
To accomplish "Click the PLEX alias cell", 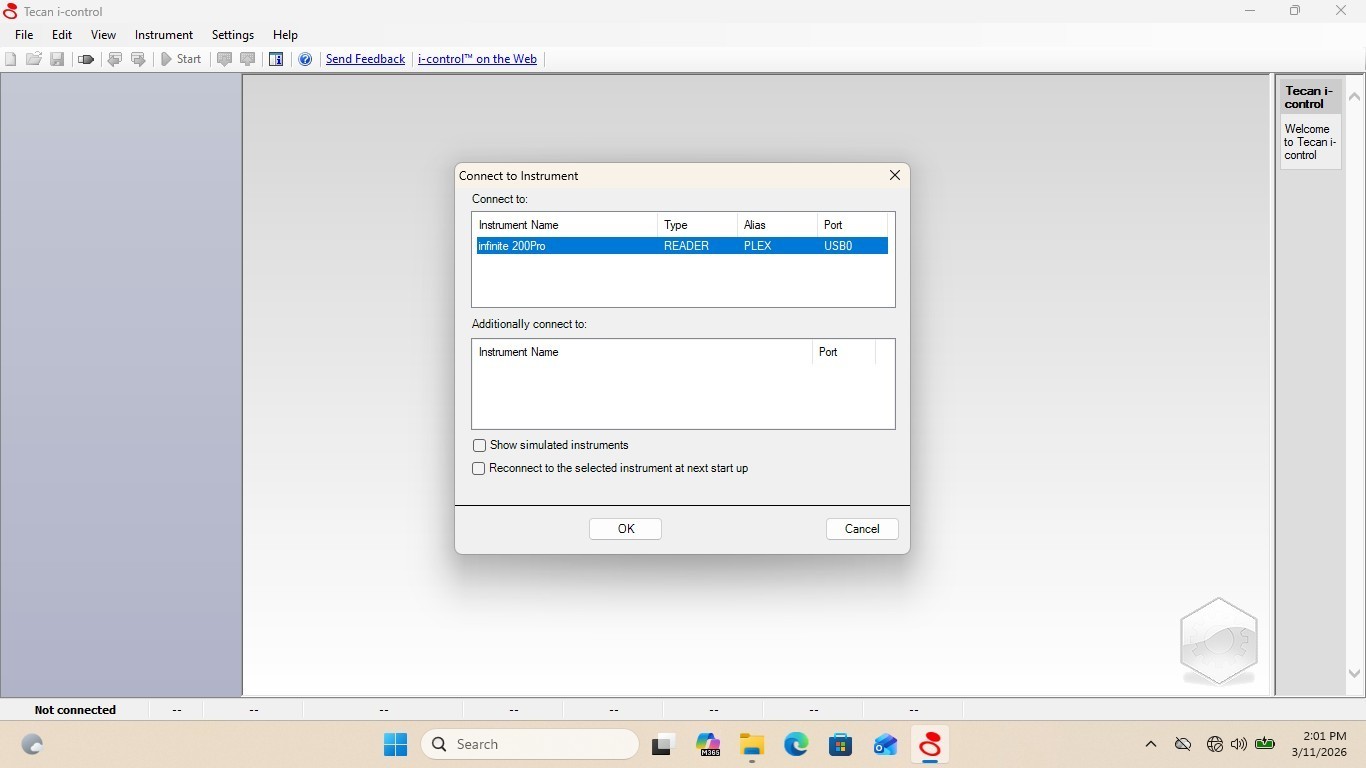I will pos(757,246).
